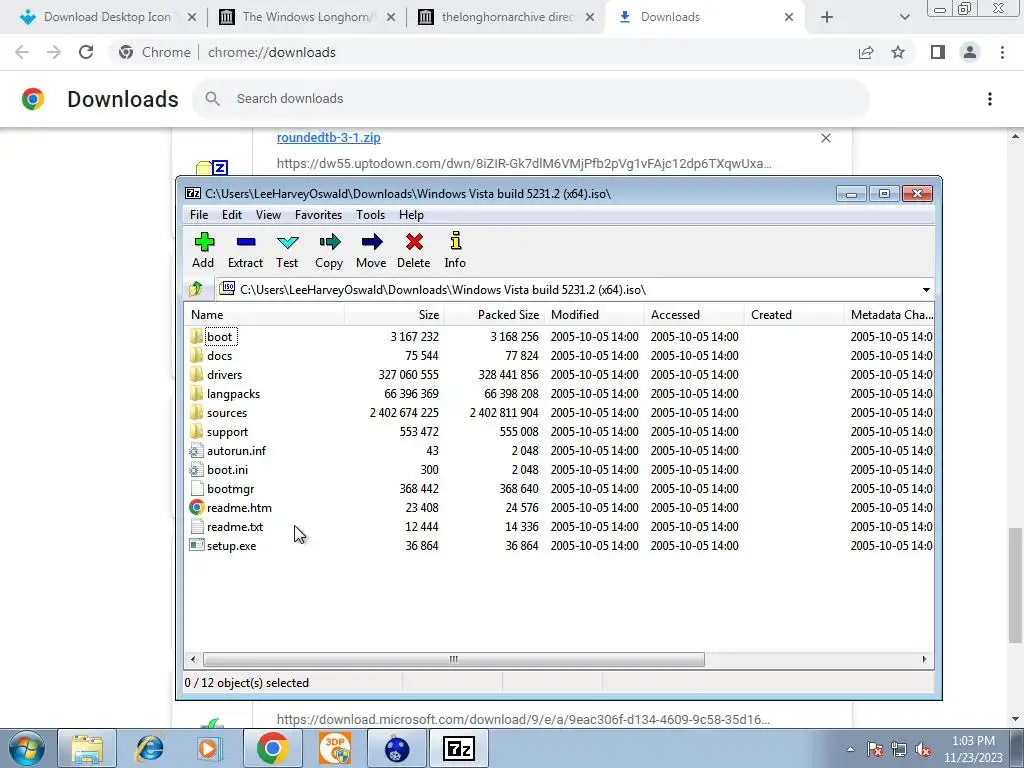Viewport: 1024px width, 768px height.
Task: Sort by Packed Size column header
Action: [x=494, y=315]
